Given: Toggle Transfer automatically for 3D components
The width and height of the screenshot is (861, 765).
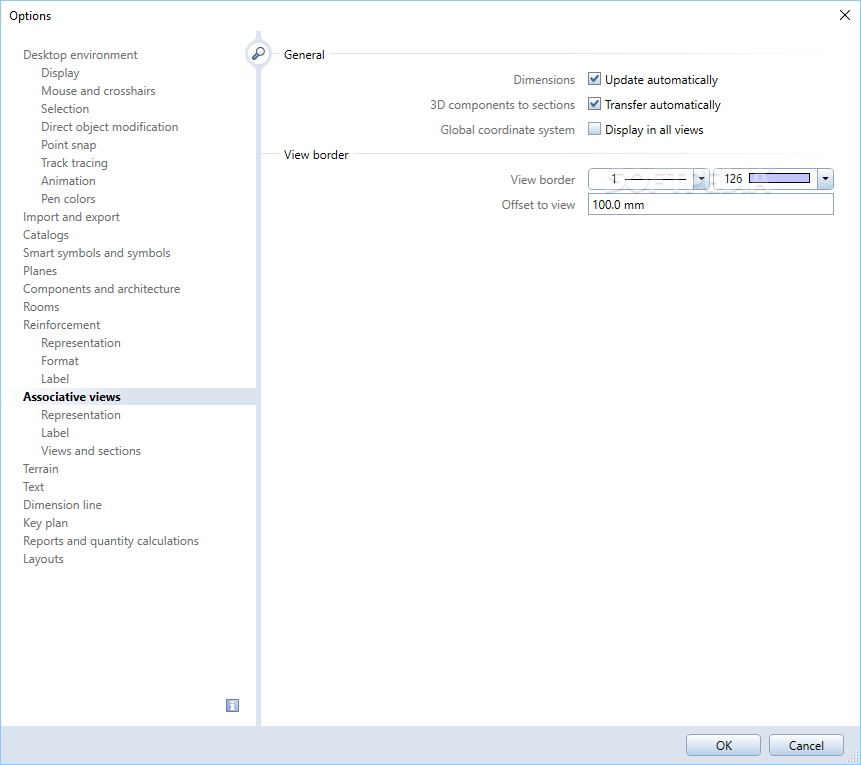Looking at the screenshot, I should click(x=594, y=104).
